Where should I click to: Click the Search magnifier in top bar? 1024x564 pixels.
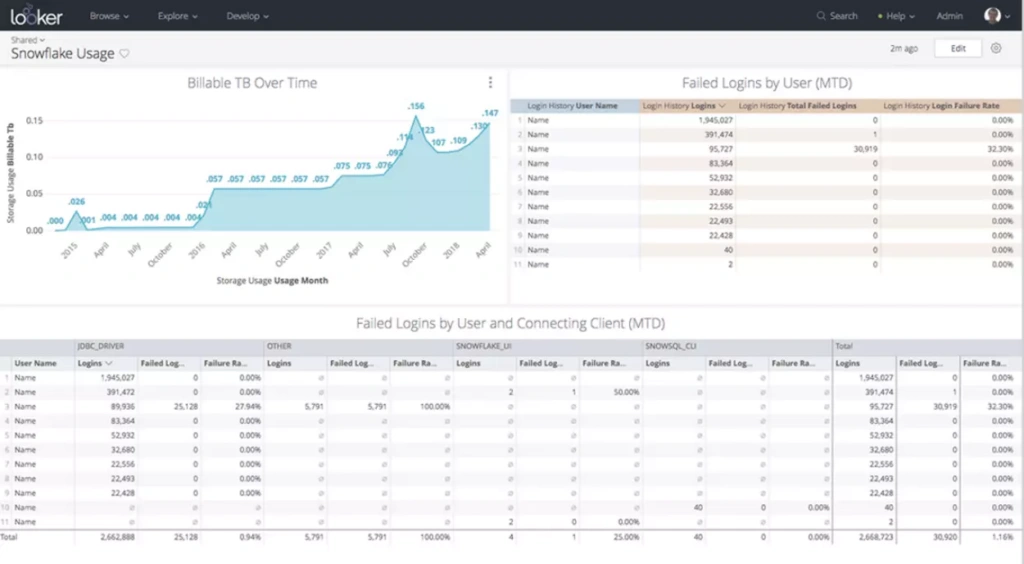(x=821, y=16)
